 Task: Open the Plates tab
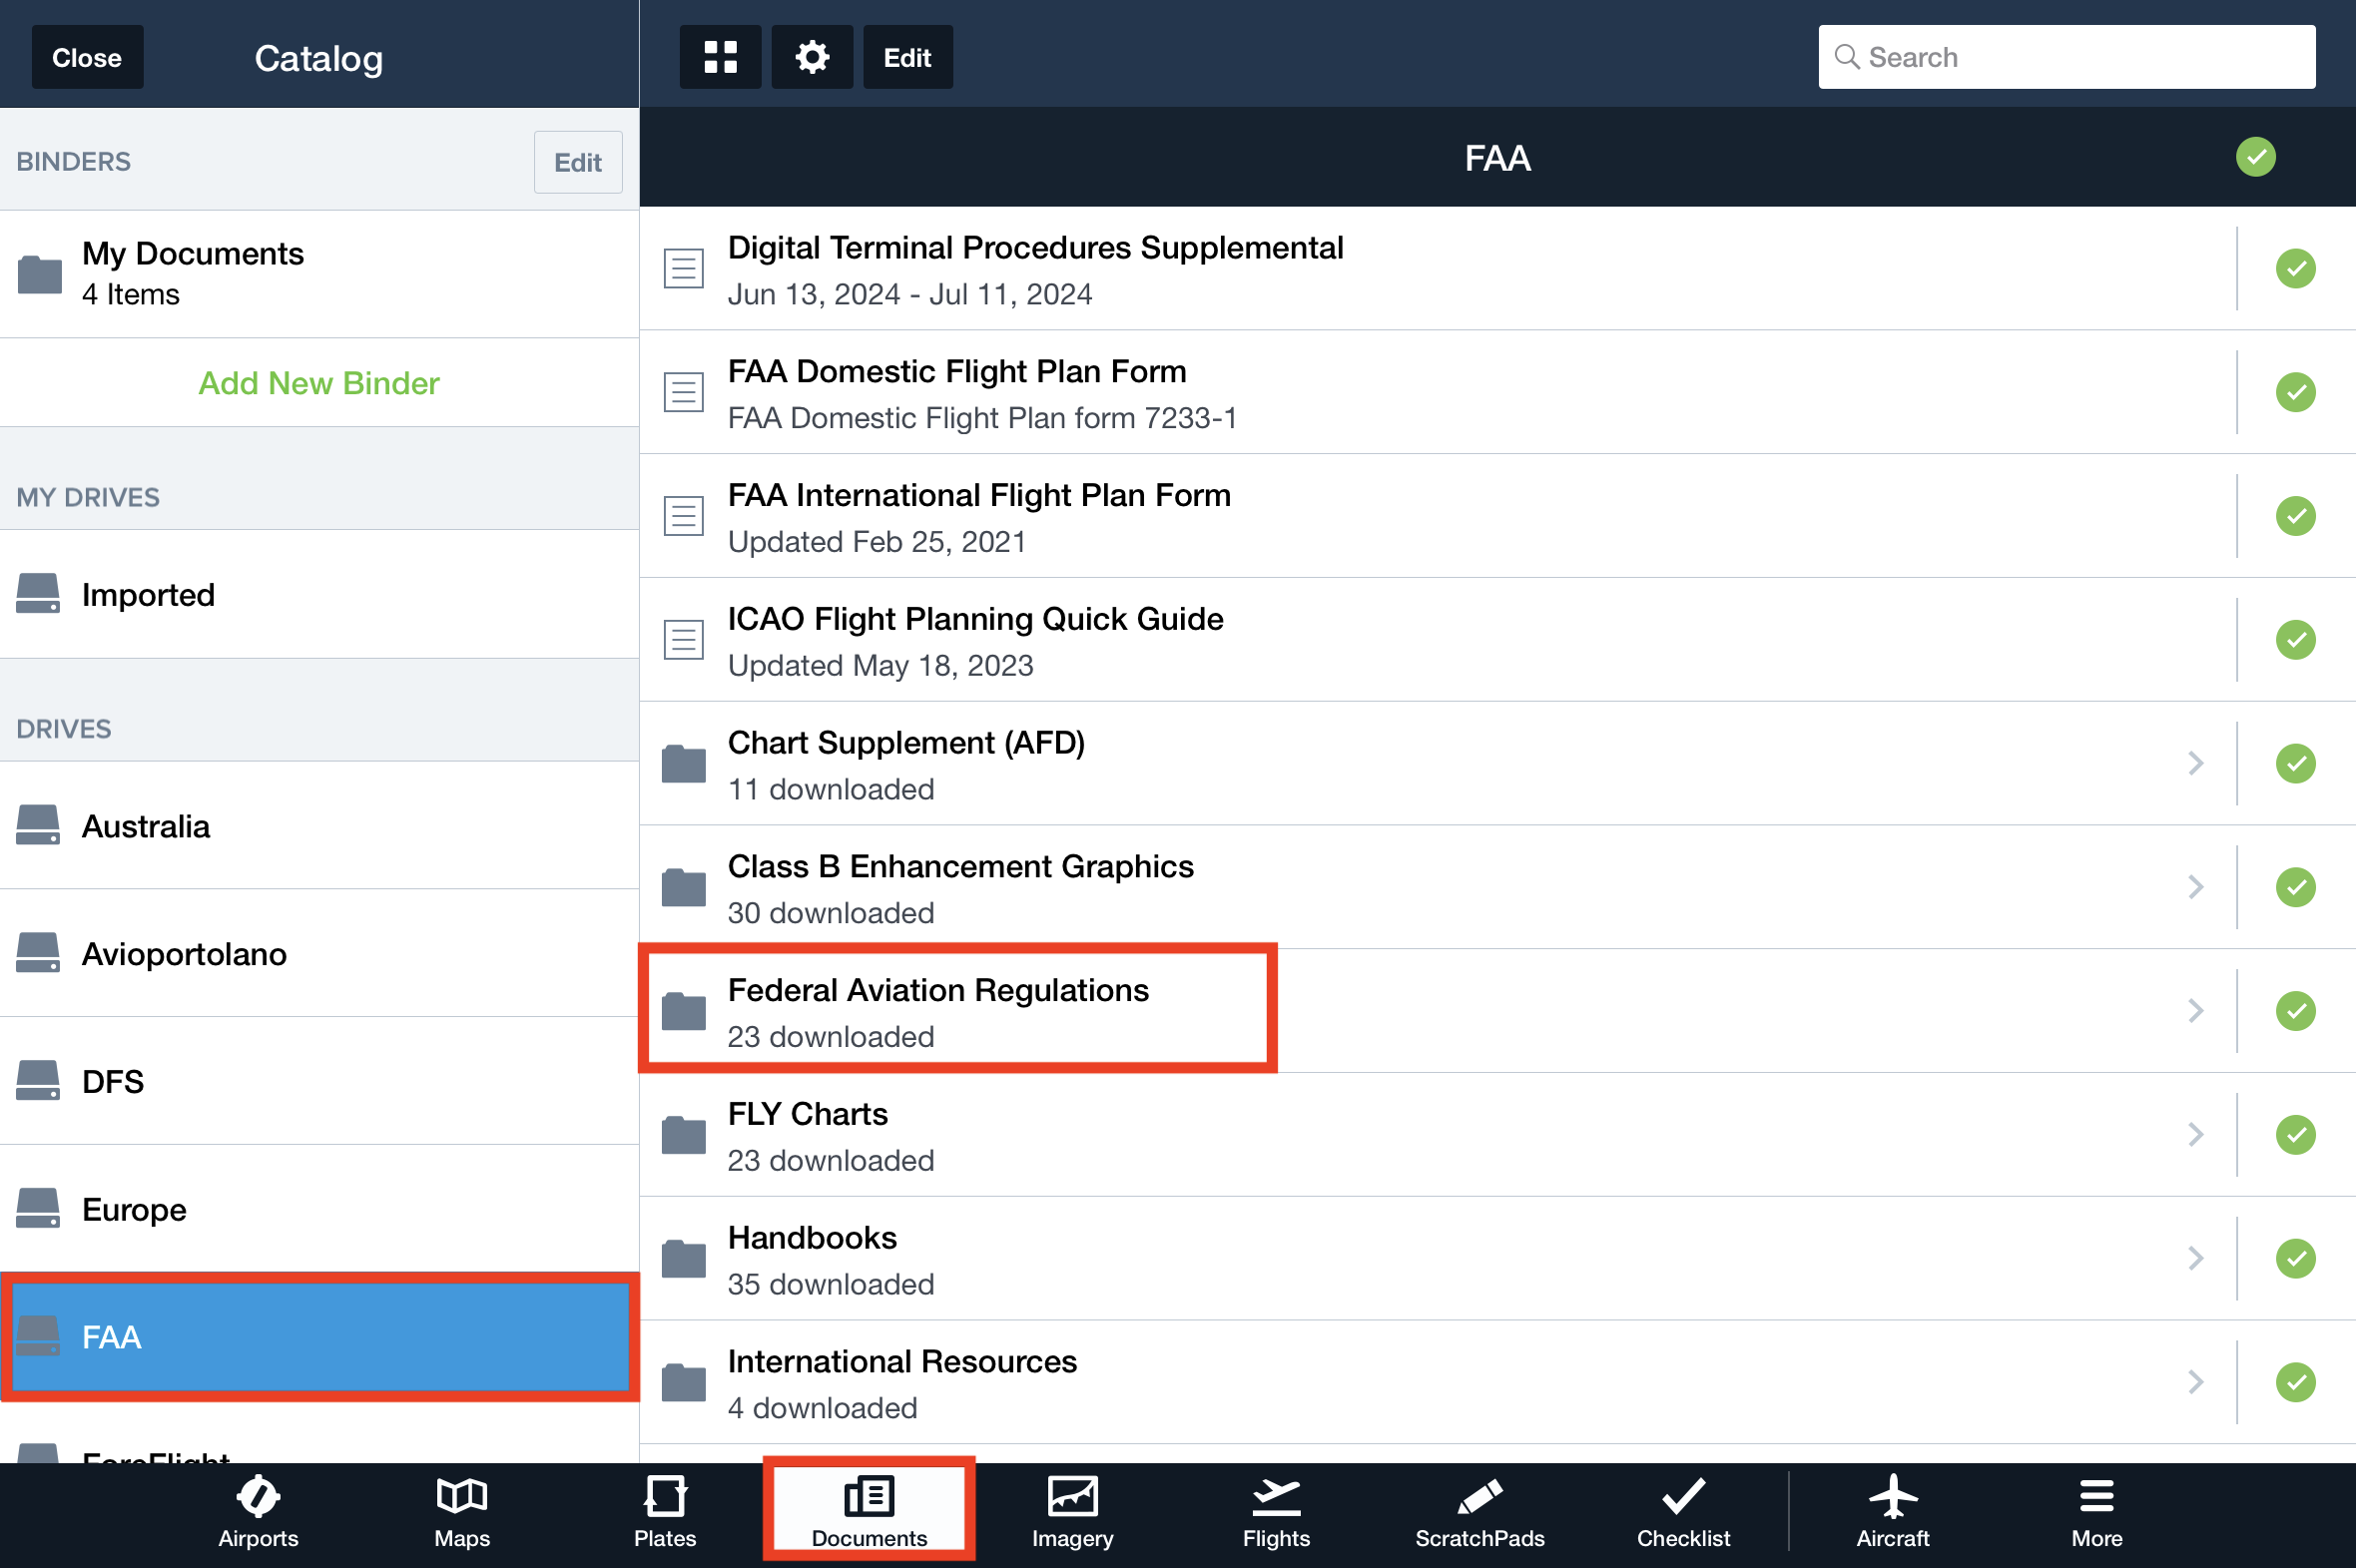pyautogui.click(x=665, y=1513)
